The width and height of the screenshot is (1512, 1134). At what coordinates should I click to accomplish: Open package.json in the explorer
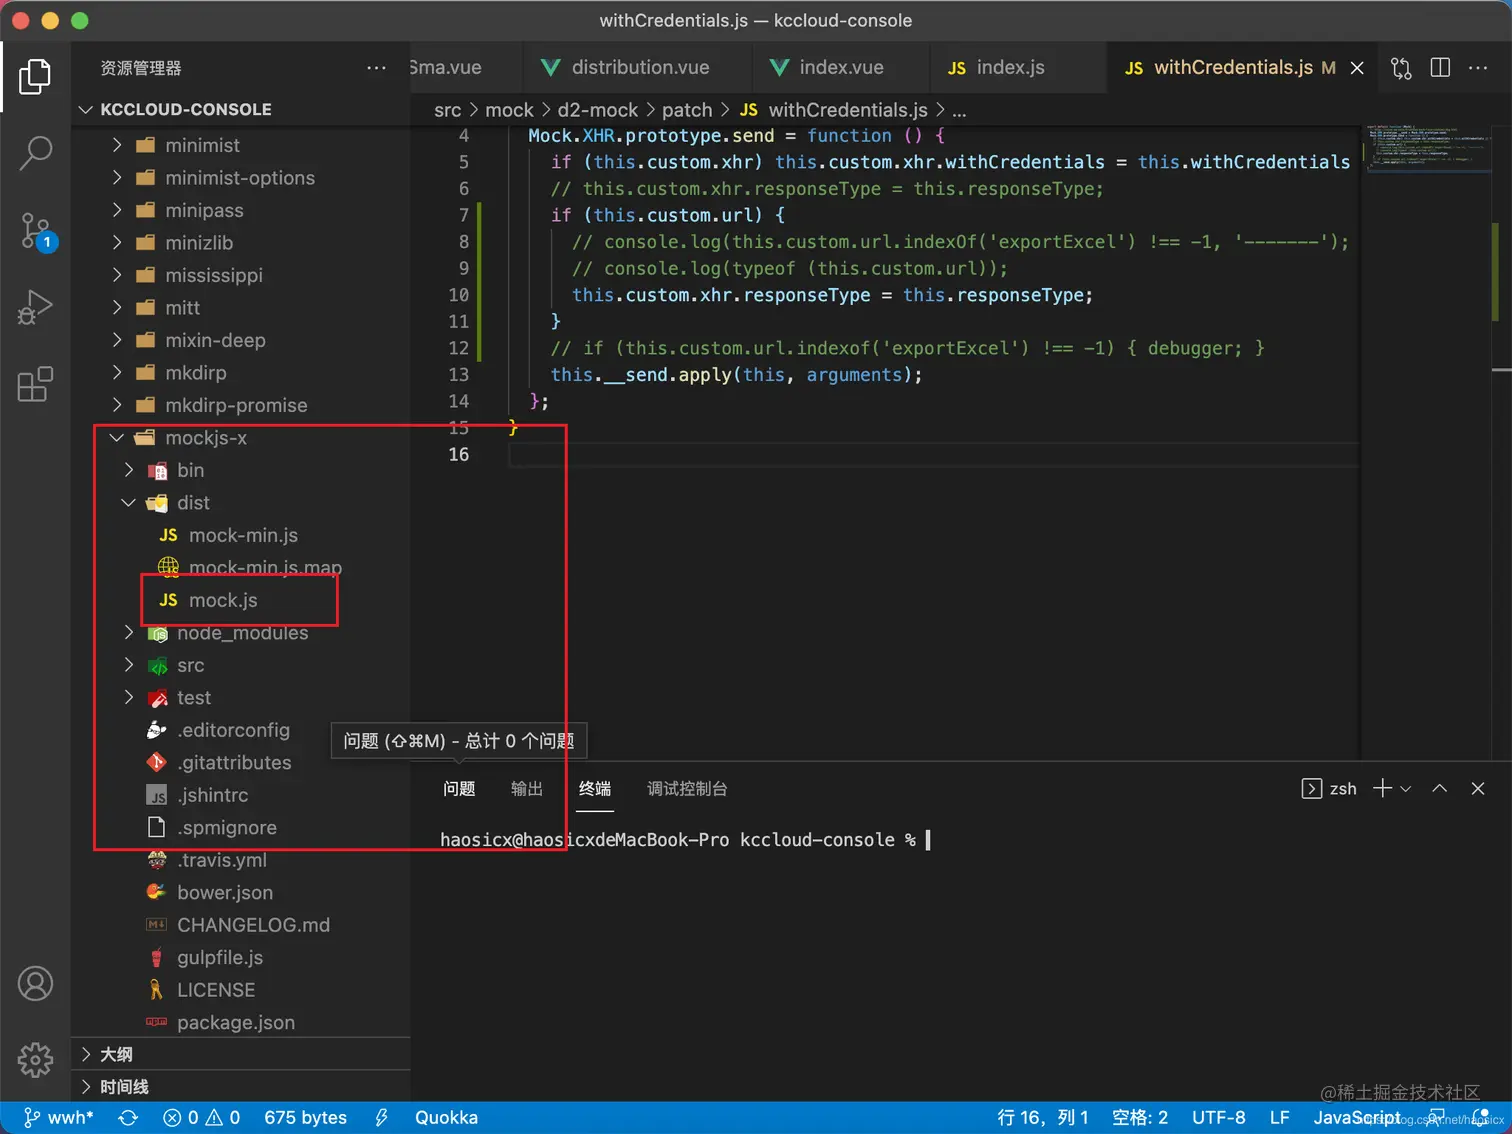(x=236, y=1023)
